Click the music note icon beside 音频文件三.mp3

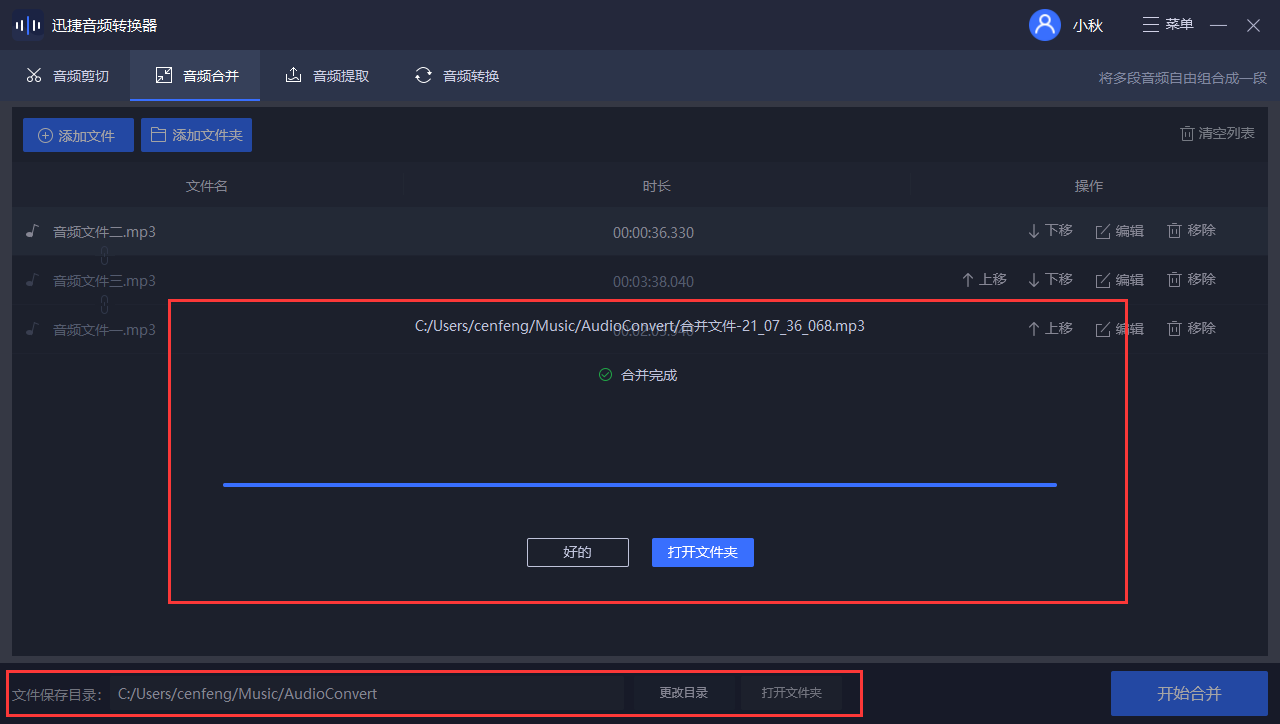tap(32, 281)
